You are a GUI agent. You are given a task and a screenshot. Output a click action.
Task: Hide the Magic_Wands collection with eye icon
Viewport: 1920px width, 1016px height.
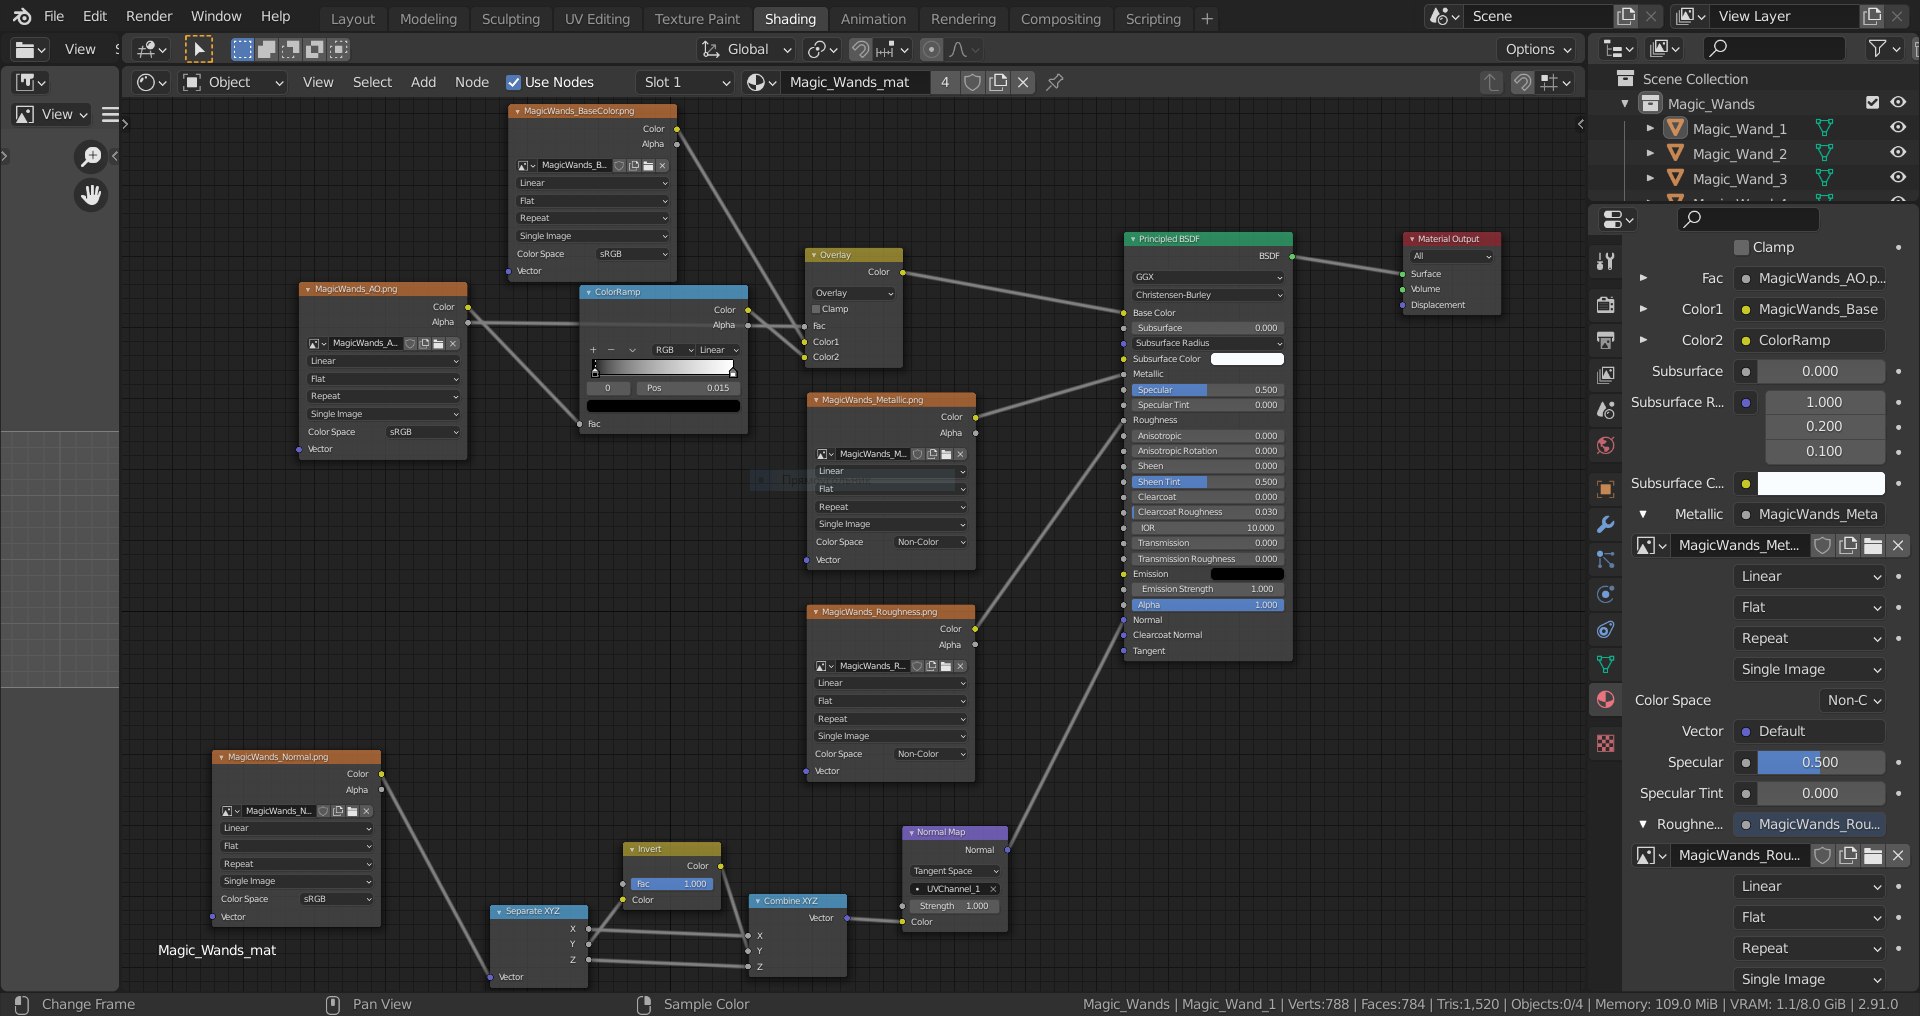pyautogui.click(x=1898, y=102)
